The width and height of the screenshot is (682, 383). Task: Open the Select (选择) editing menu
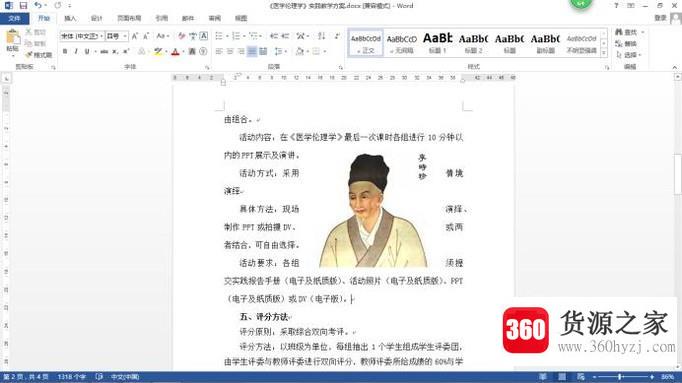pyautogui.click(x=628, y=55)
